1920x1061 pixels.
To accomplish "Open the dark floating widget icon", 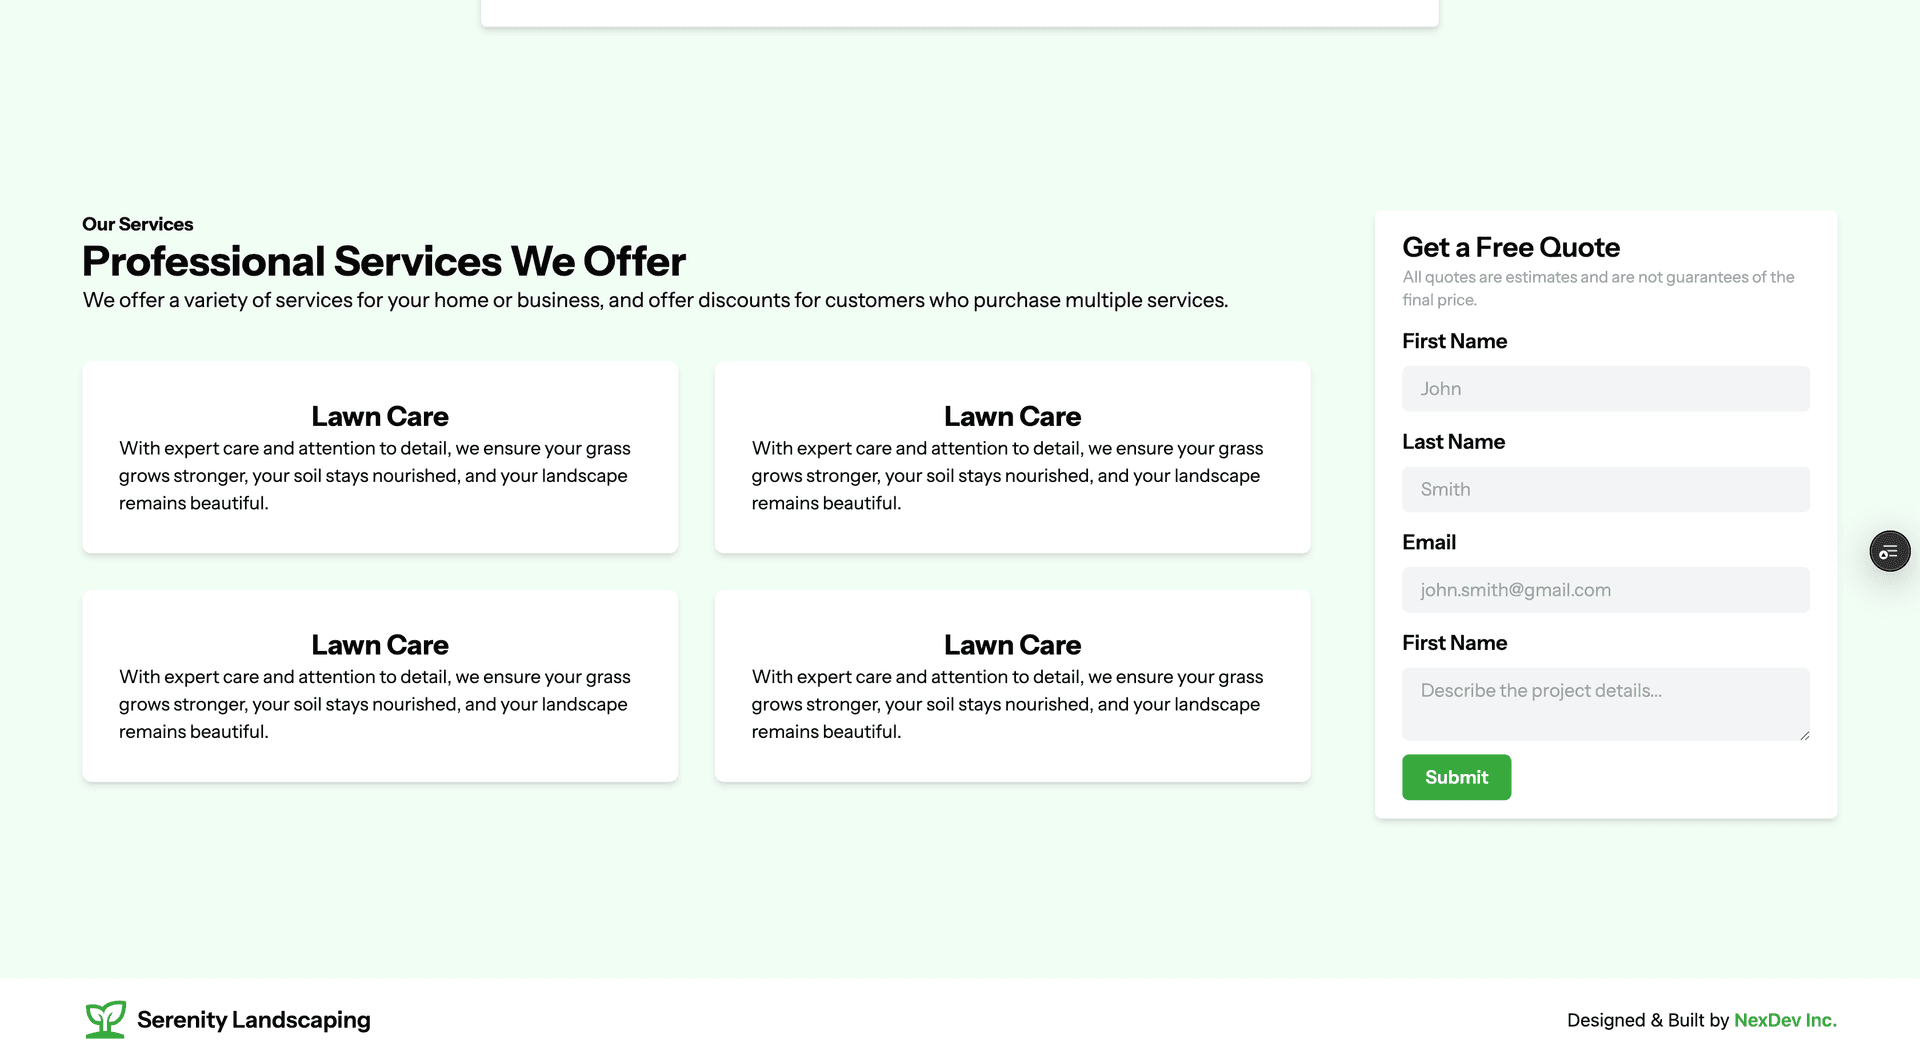I will (1889, 551).
